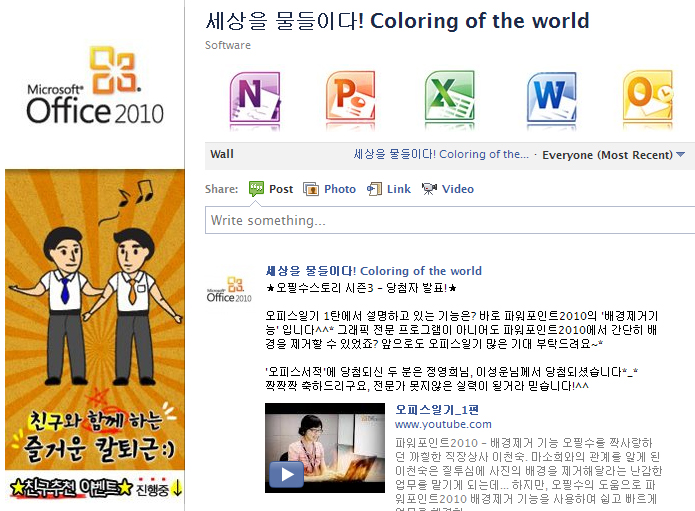
Task: Click the Photo share icon
Action: 311,189
